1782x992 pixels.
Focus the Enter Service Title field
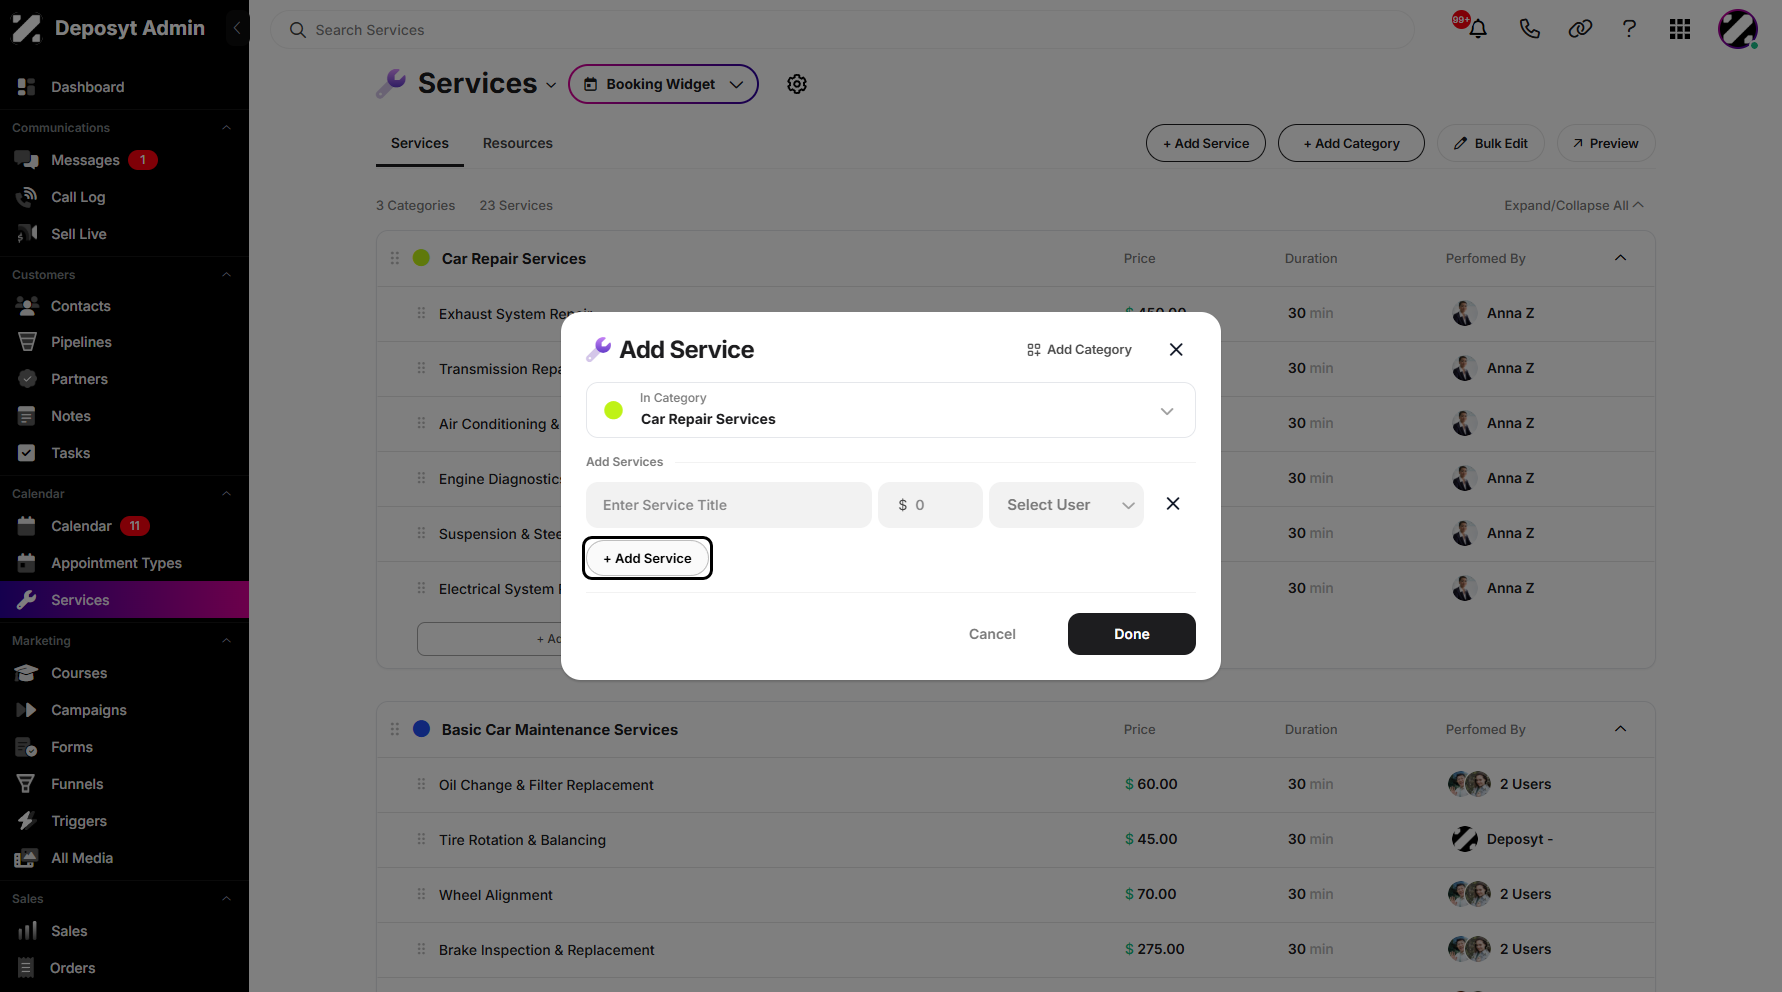tap(729, 505)
